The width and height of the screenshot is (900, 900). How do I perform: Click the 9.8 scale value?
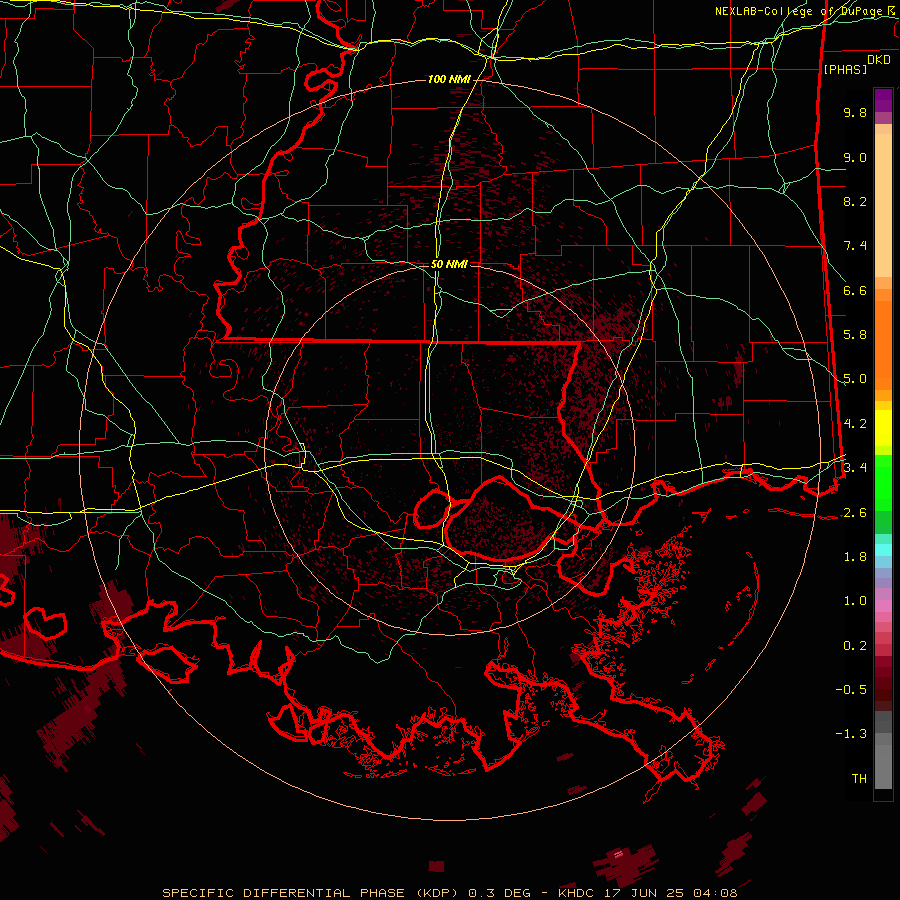[855, 112]
